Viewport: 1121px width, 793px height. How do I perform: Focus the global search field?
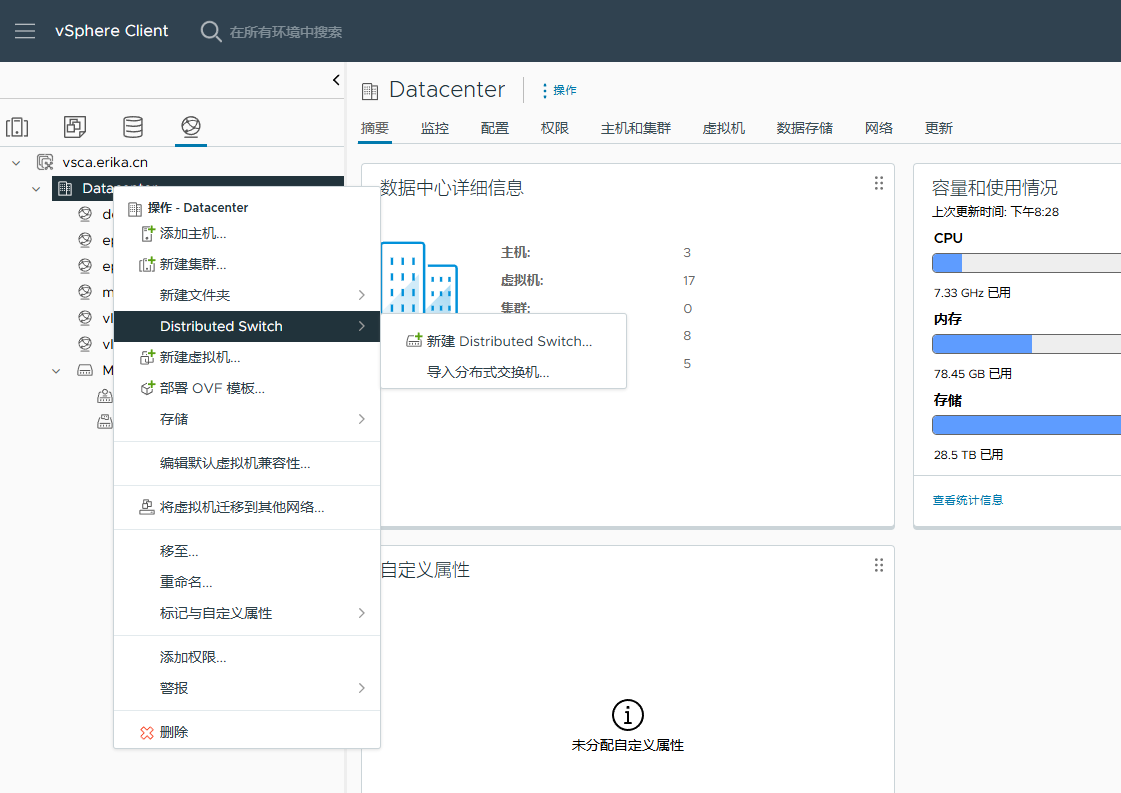tap(285, 32)
